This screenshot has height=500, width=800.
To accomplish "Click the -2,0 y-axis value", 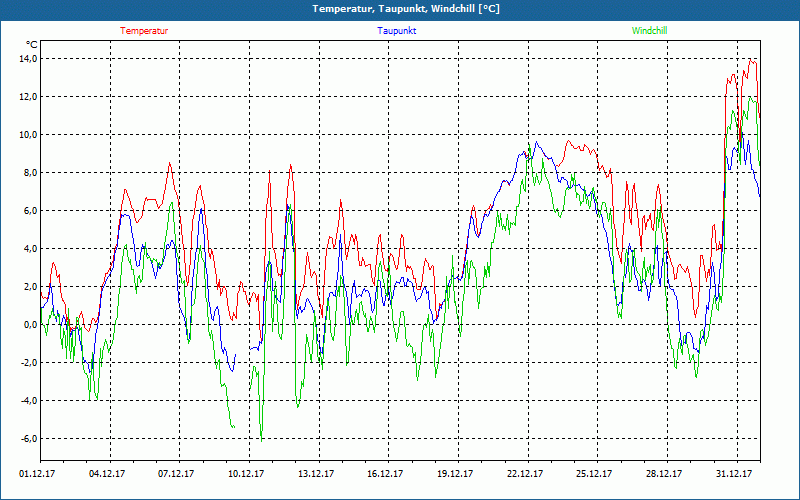I will [29, 363].
